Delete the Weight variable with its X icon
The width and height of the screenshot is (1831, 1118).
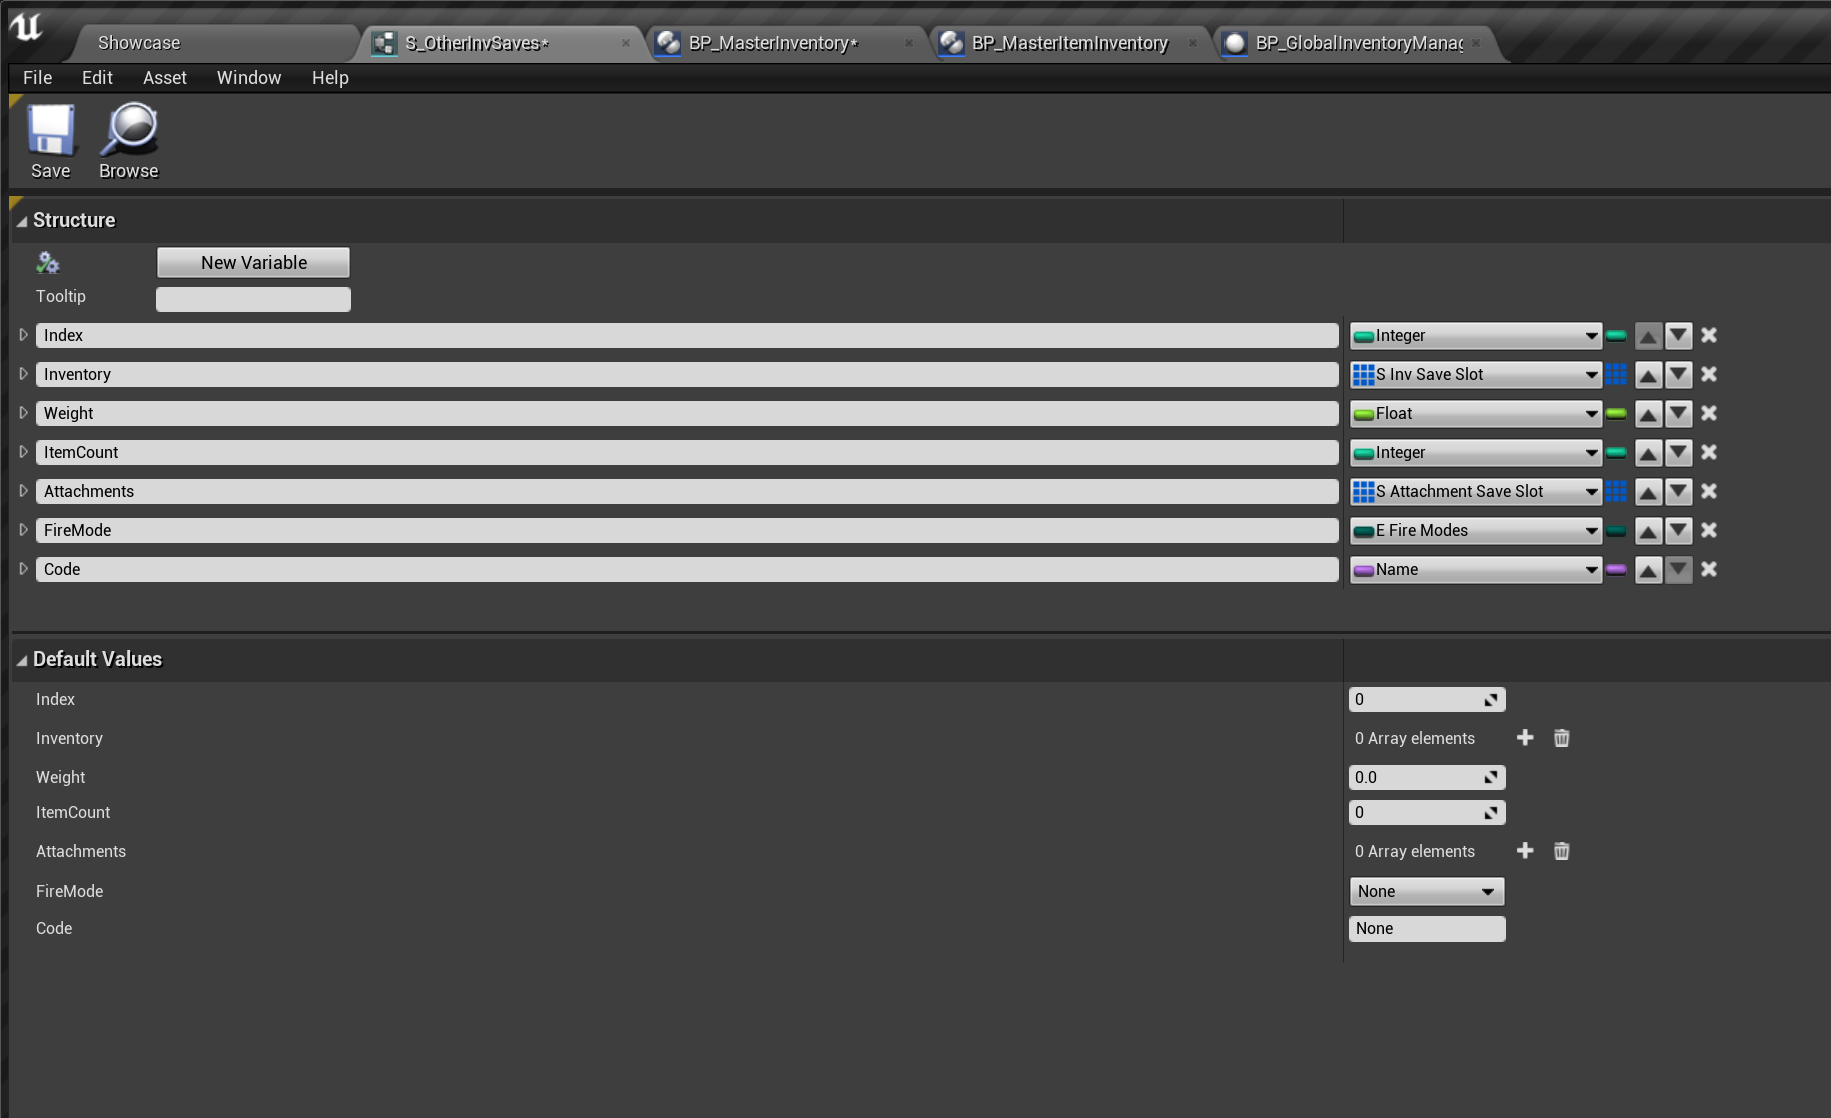click(x=1709, y=413)
